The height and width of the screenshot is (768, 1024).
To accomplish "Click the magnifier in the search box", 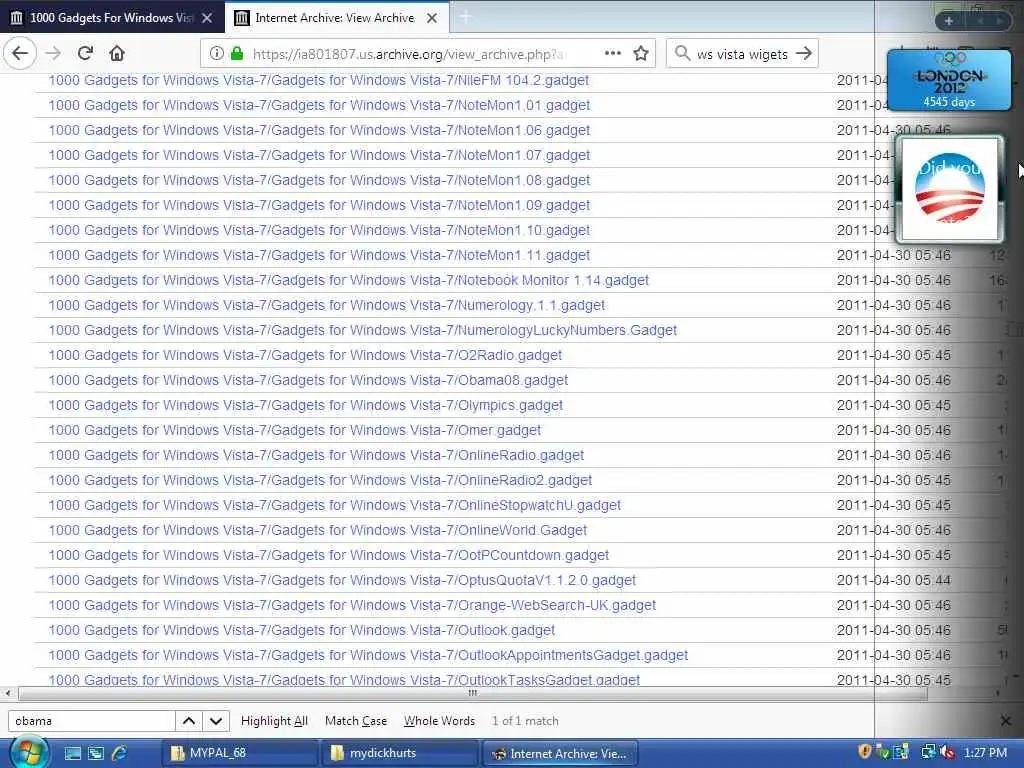I will tap(682, 54).
